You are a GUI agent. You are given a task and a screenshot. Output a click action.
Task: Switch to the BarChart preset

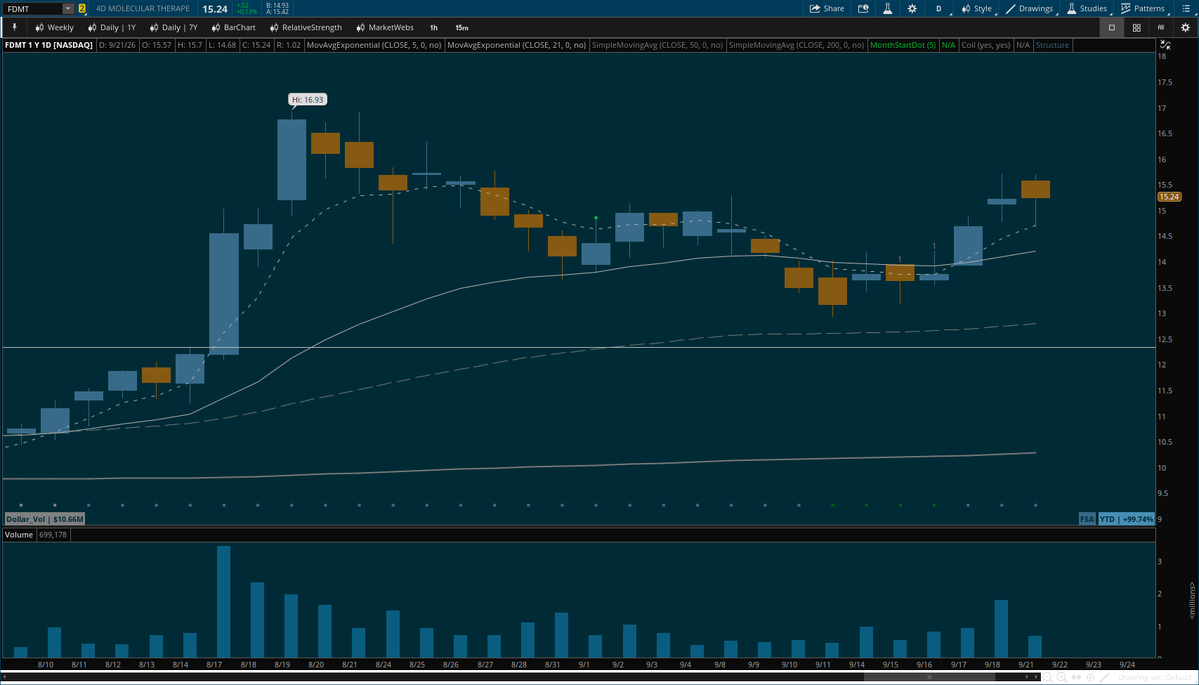click(234, 28)
